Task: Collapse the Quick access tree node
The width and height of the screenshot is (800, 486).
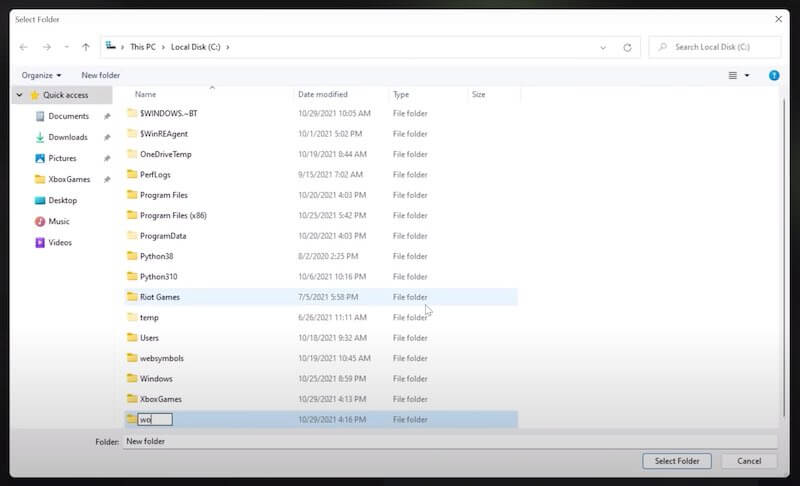Action: click(x=19, y=95)
